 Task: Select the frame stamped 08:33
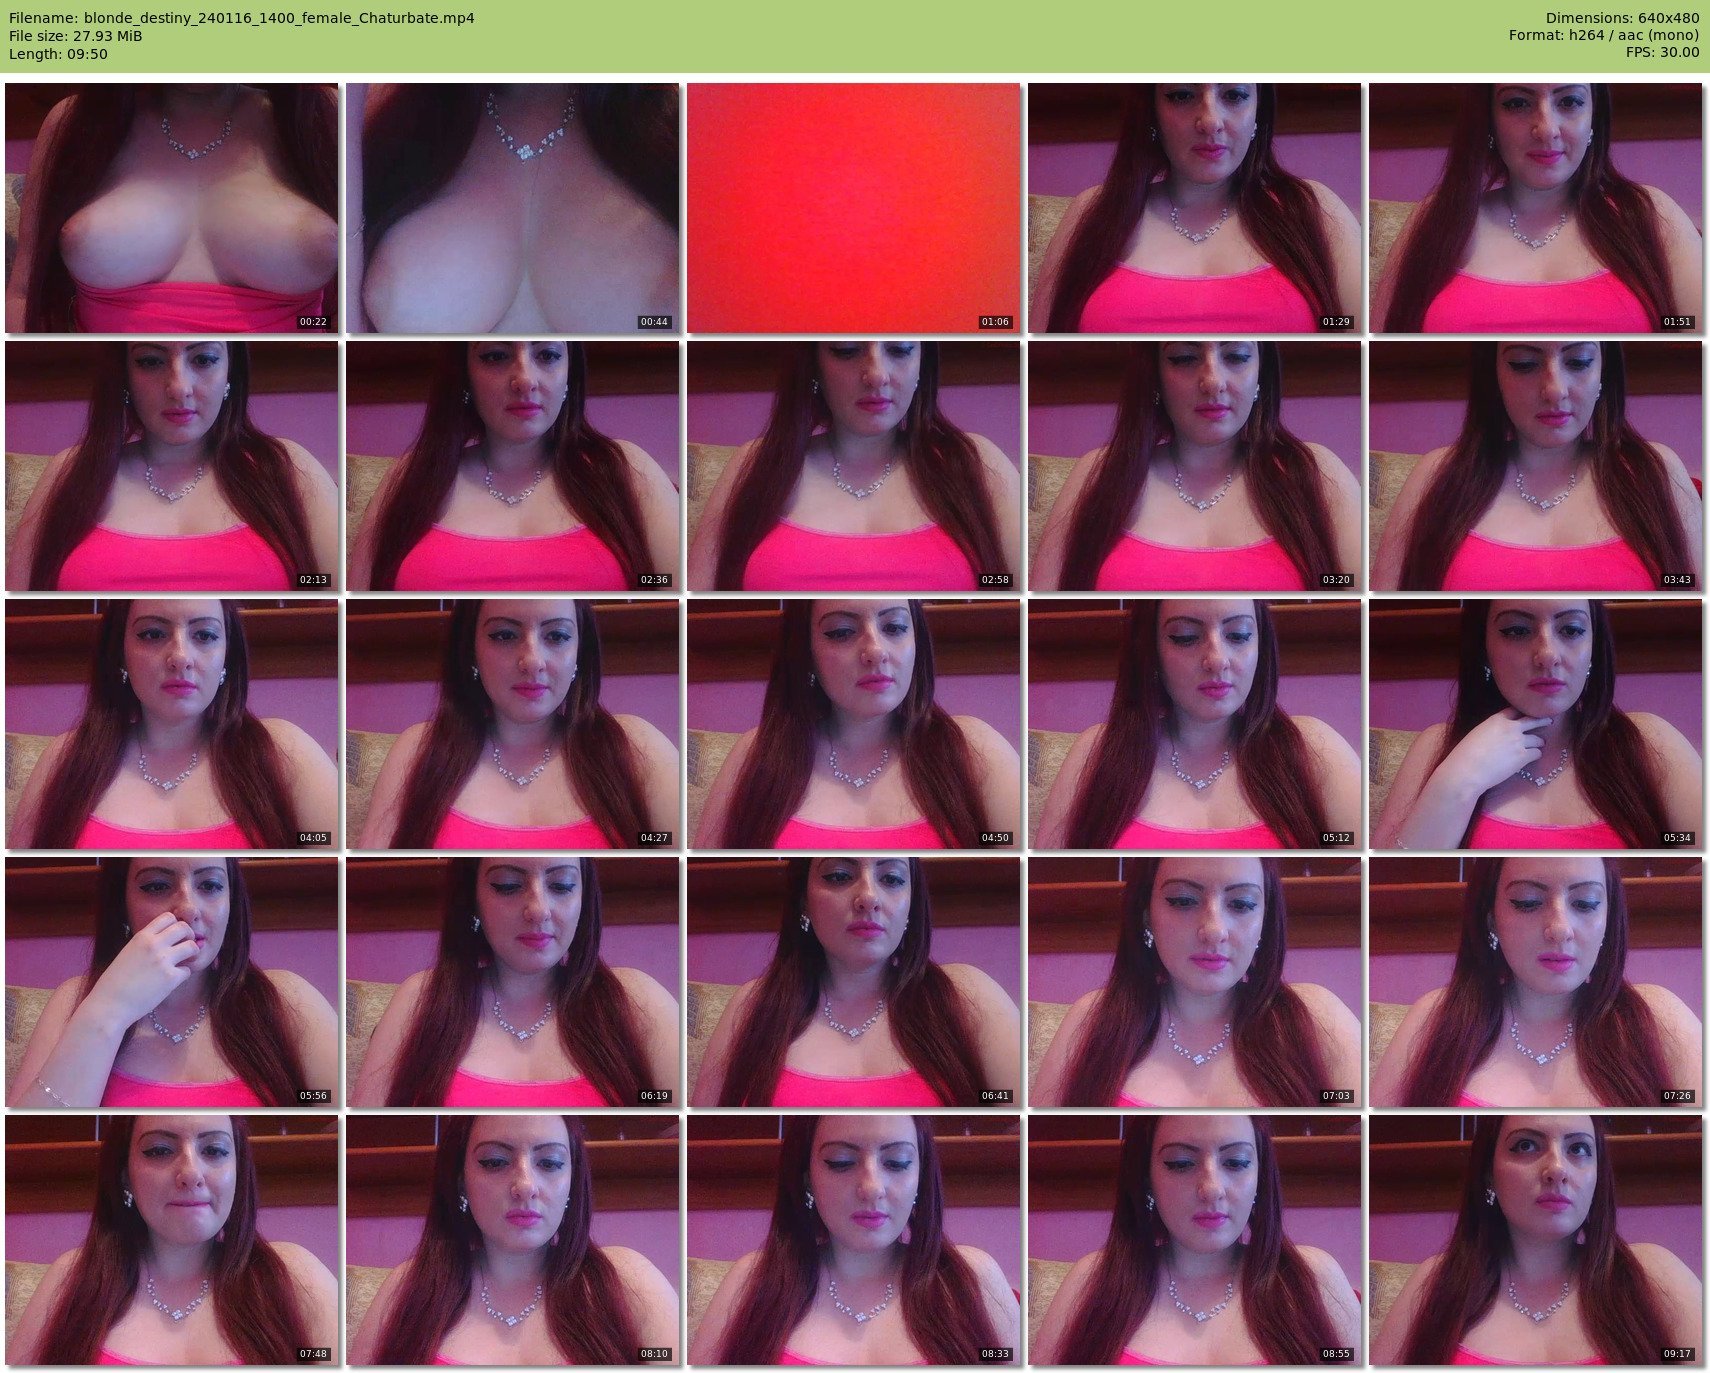(x=853, y=1240)
